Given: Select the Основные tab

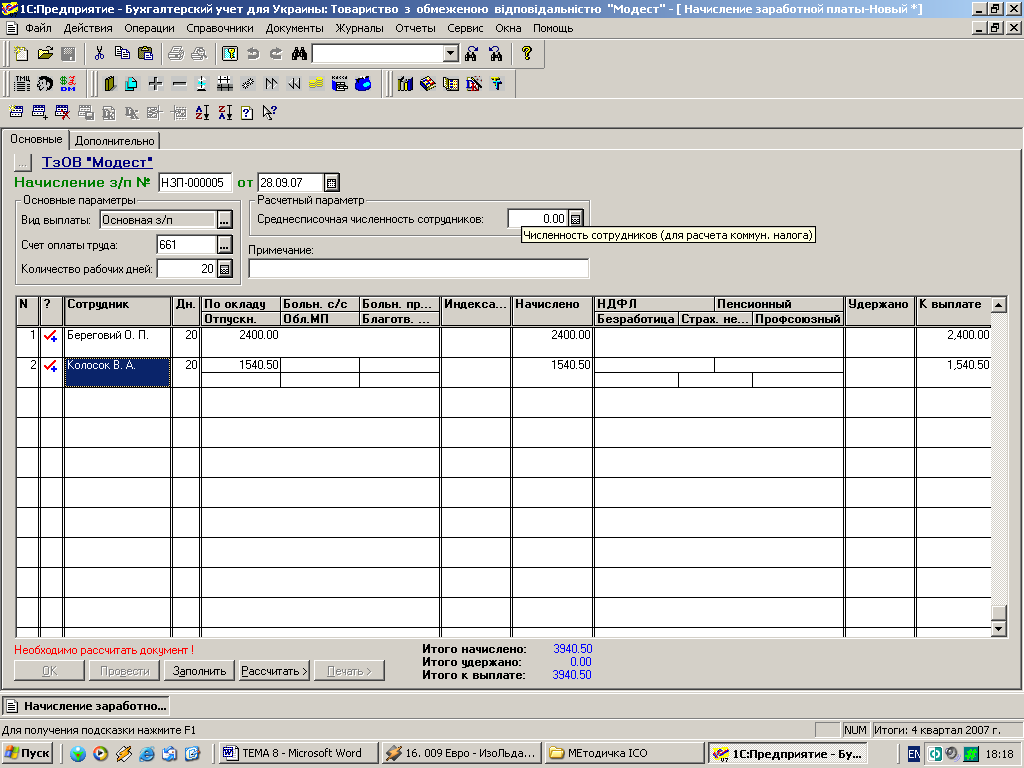Looking at the screenshot, I should tap(36, 139).
